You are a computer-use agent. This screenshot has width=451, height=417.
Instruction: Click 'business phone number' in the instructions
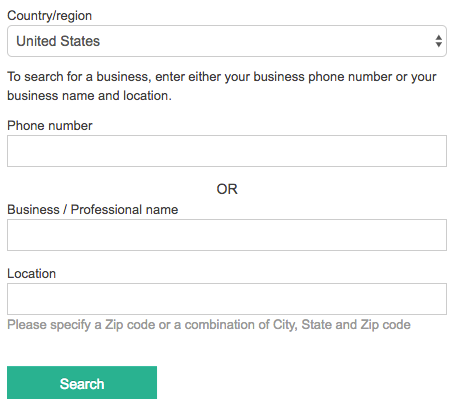(323, 77)
